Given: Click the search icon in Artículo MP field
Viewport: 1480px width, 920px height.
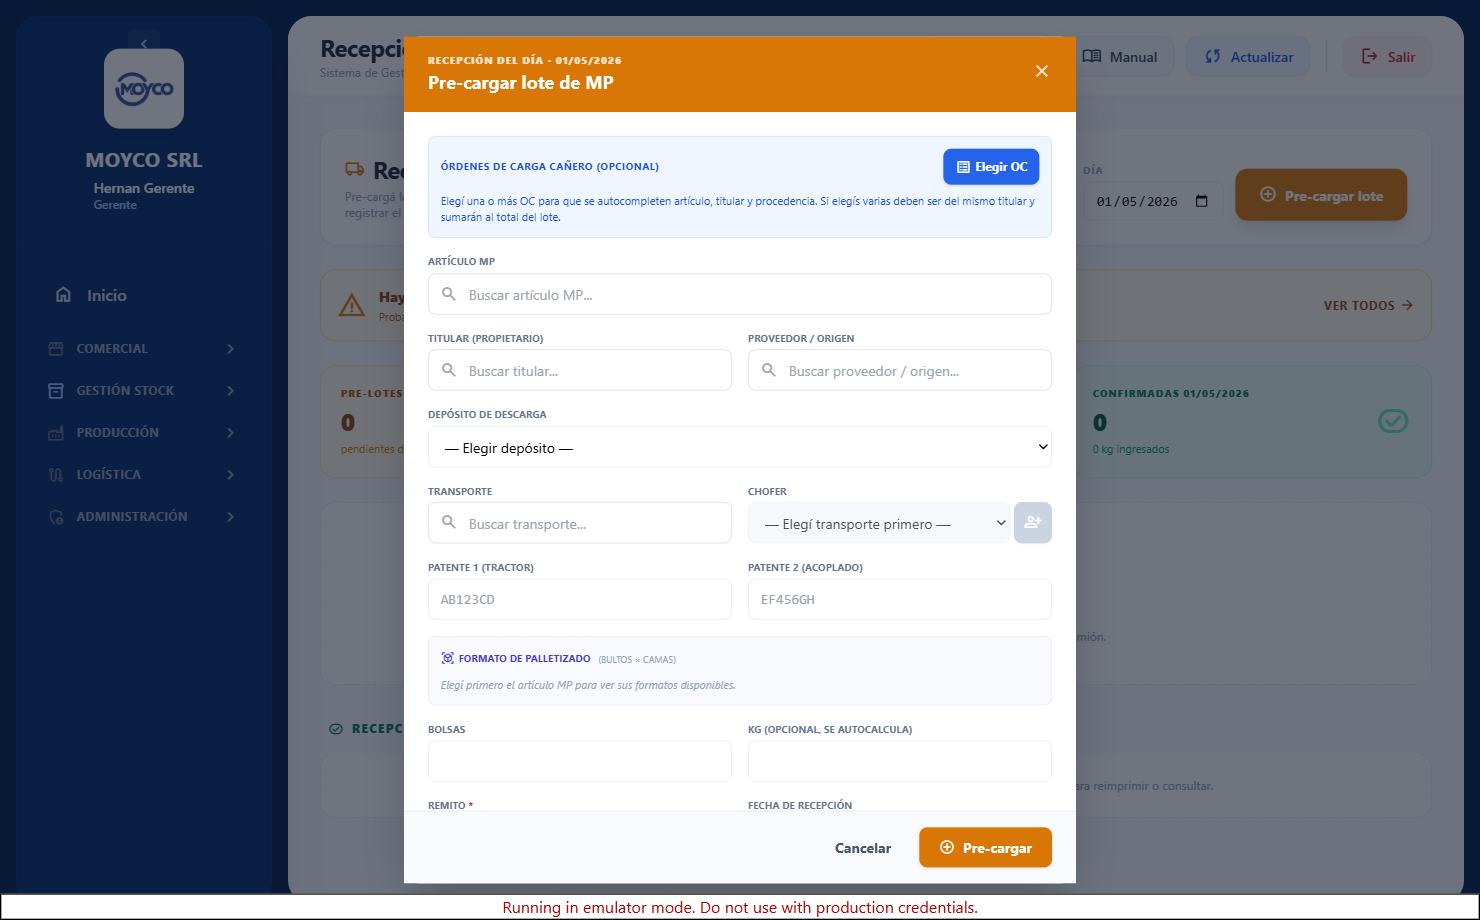Looking at the screenshot, I should 449,294.
